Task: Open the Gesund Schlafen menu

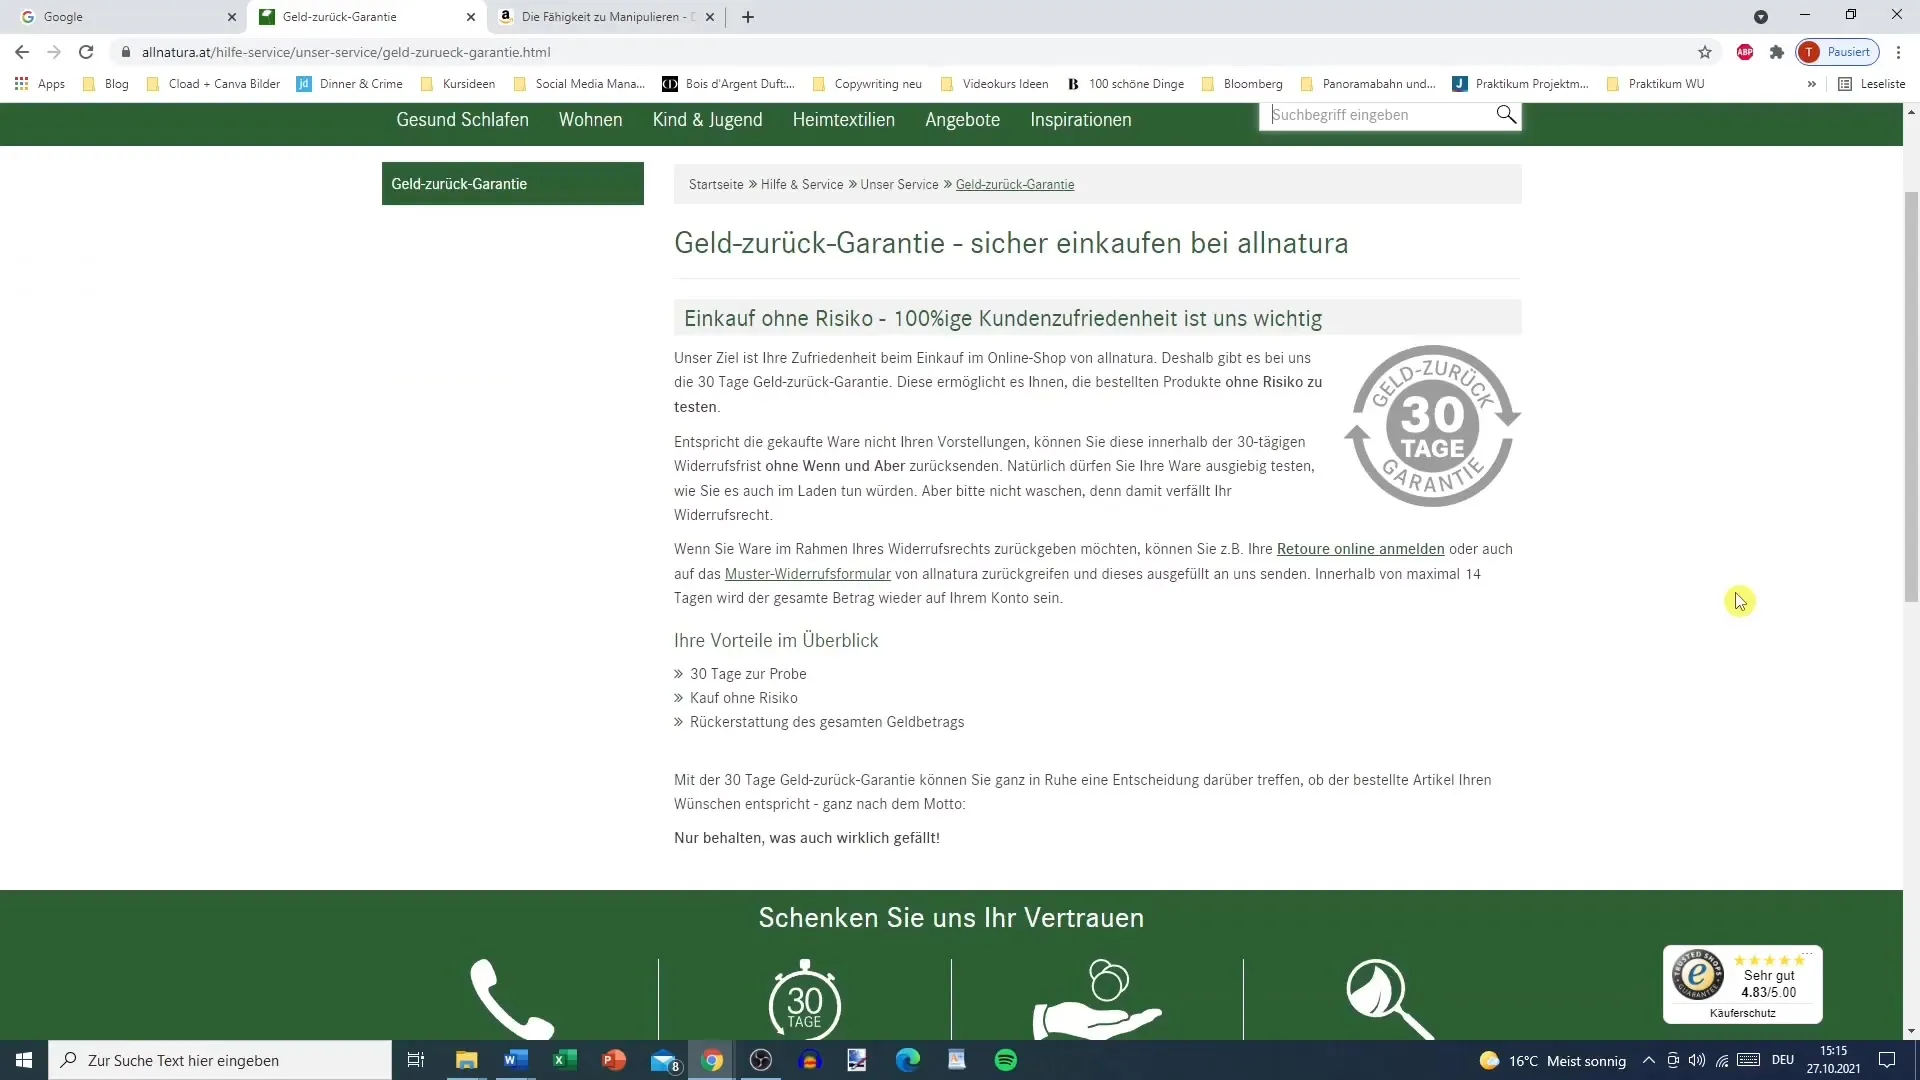Action: (462, 120)
